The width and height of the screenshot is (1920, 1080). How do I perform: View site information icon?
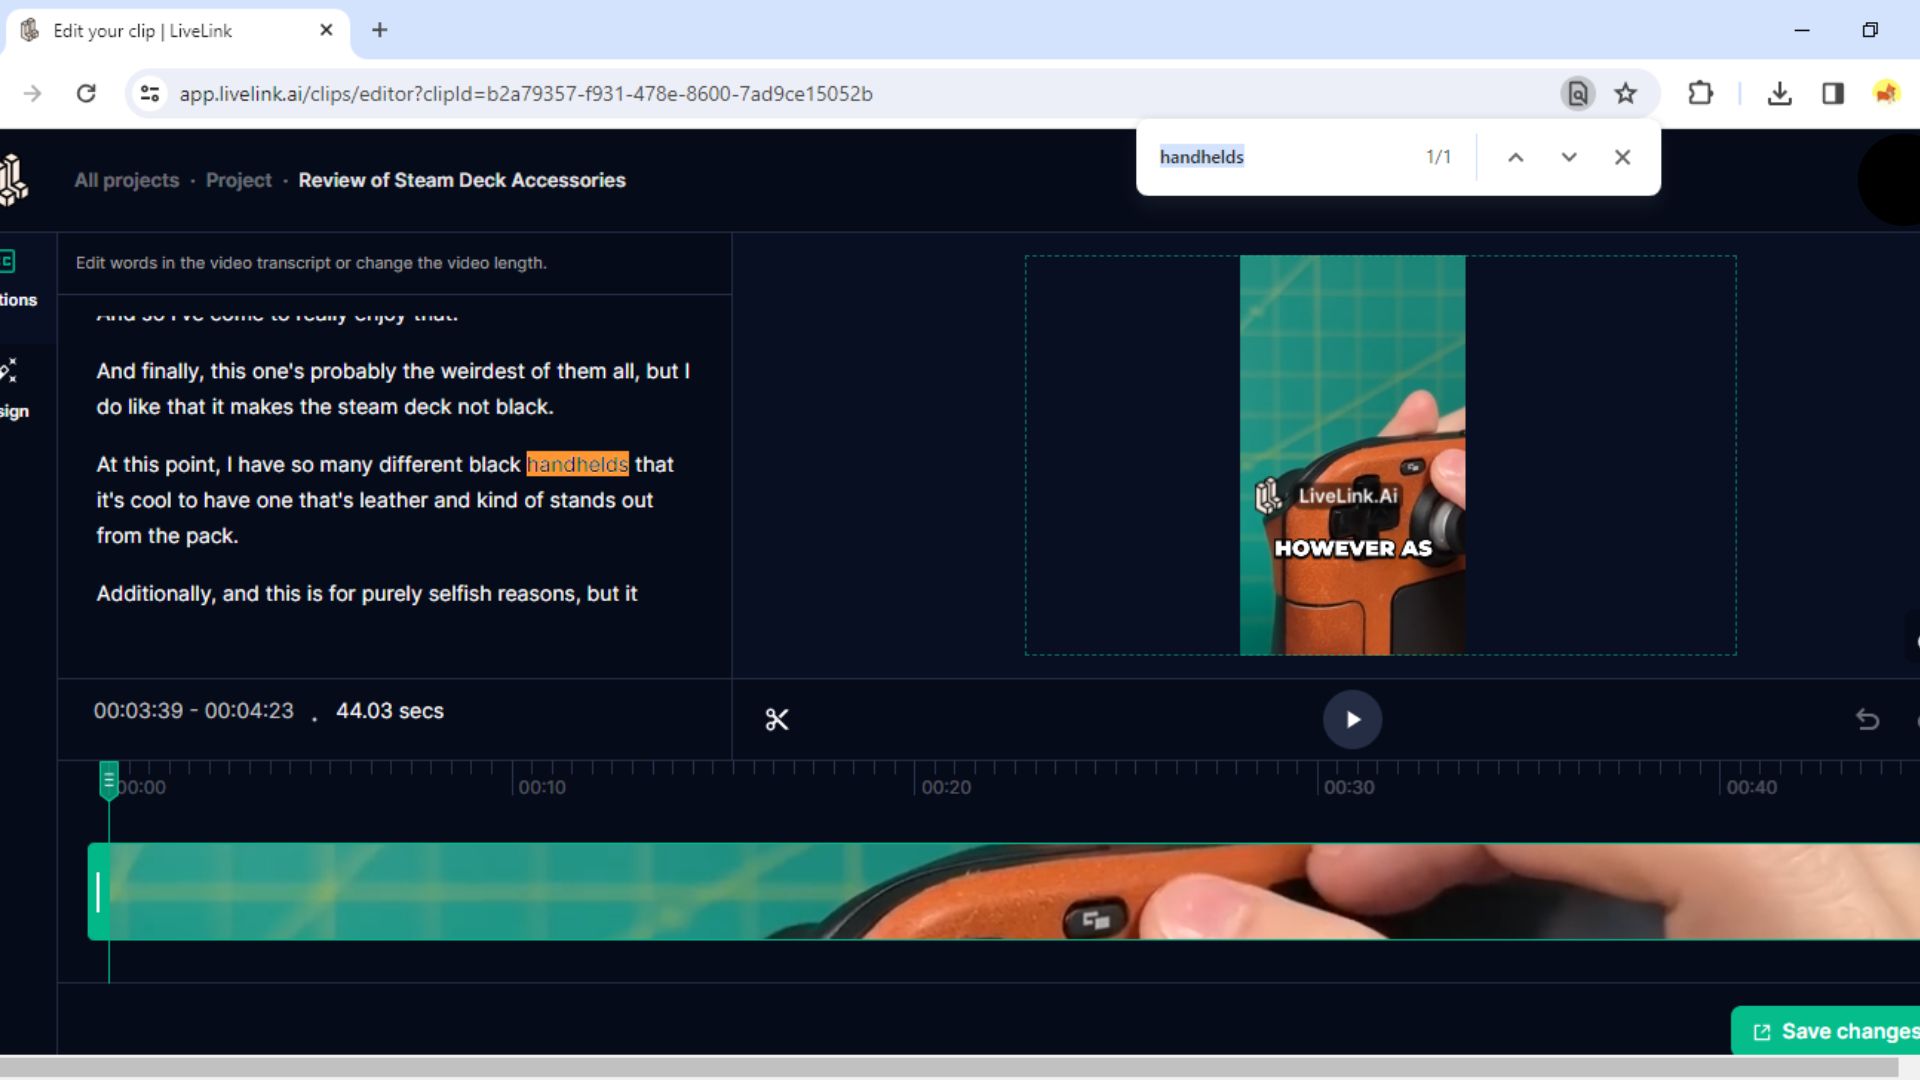150,94
